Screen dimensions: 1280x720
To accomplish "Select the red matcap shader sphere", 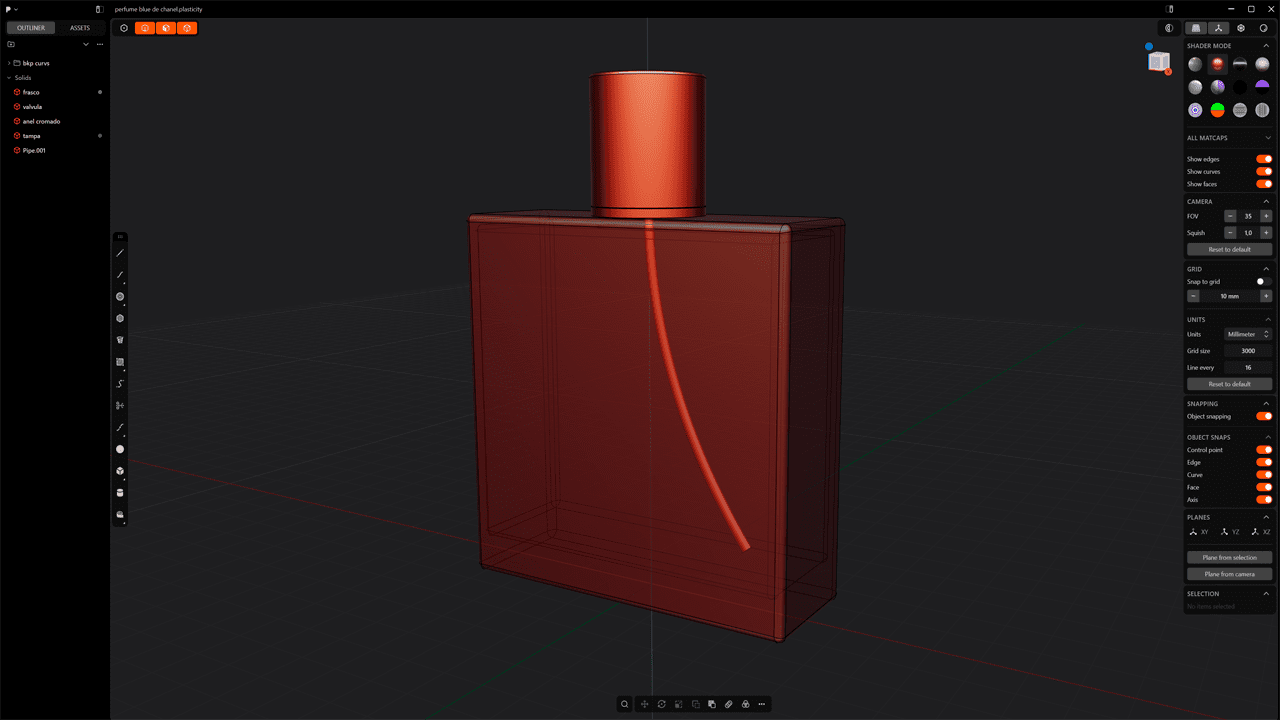I will pos(1218,64).
